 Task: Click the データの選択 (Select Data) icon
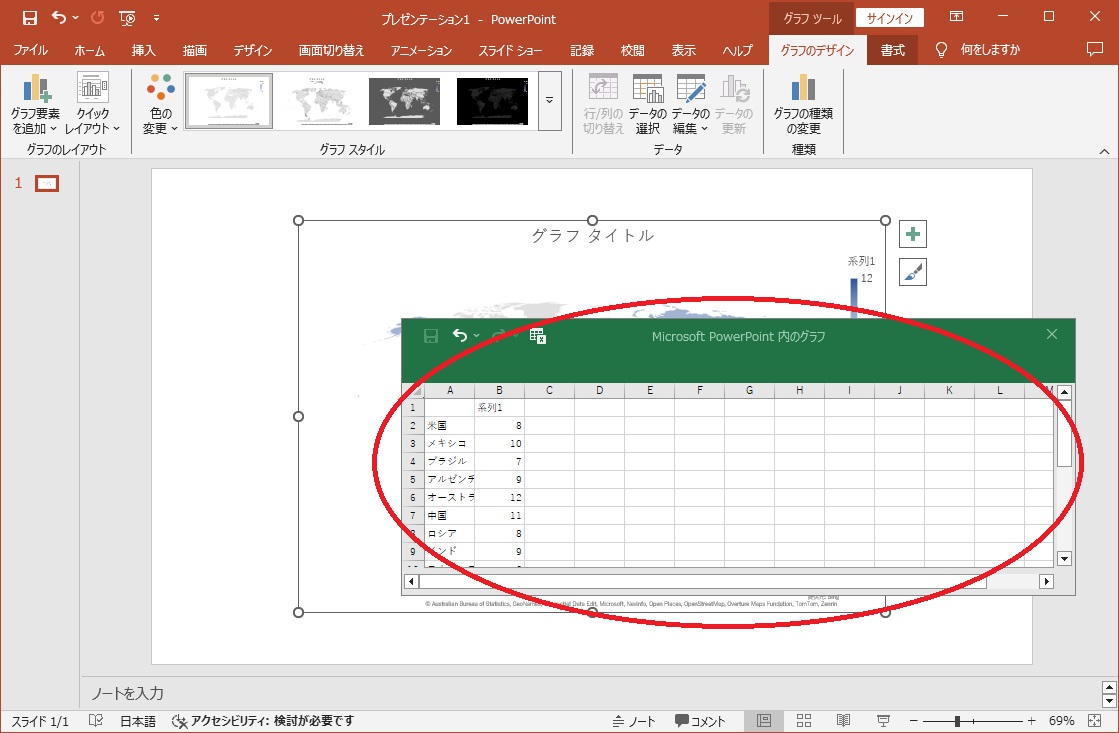pos(648,90)
